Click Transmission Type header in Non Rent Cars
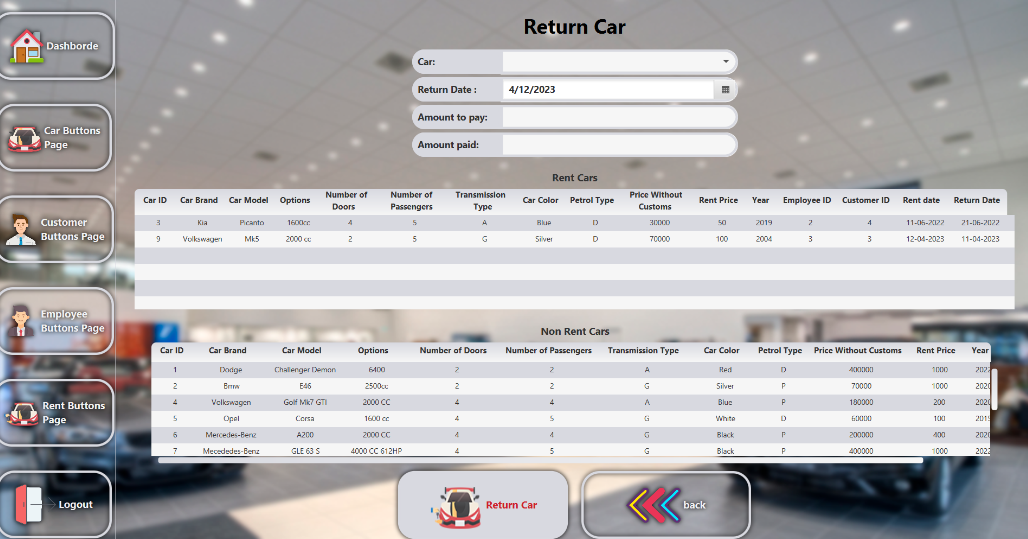Viewport: 1028px width, 539px height. point(643,351)
